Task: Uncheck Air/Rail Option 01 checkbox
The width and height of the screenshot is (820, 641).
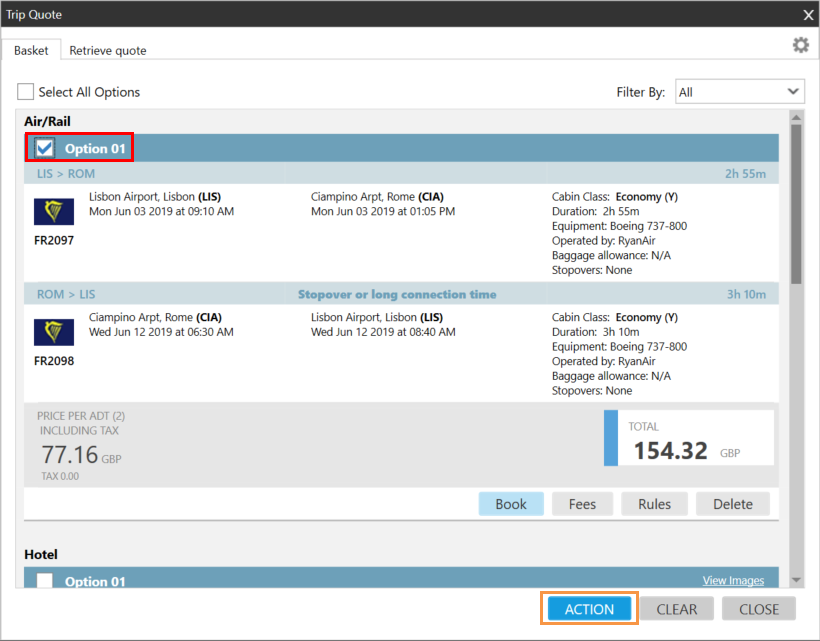Action: [45, 149]
